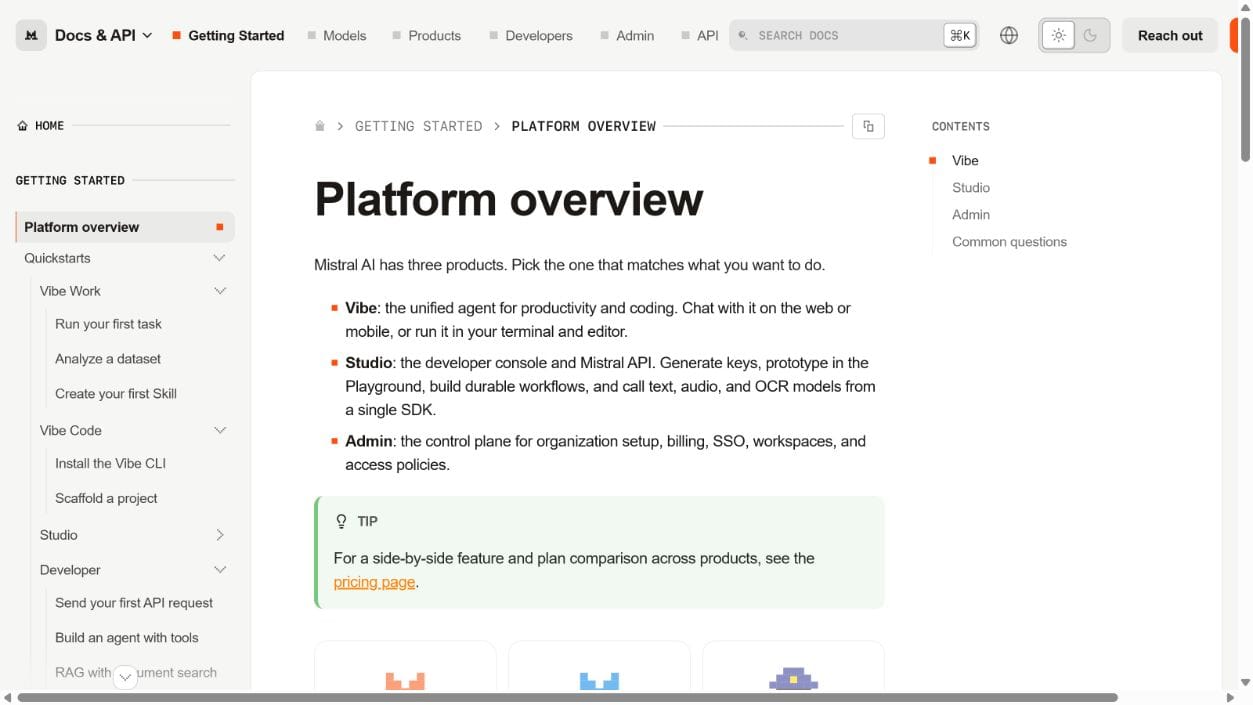Image resolution: width=1253 pixels, height=705 pixels.
Task: Open the API tab
Action: pos(700,35)
